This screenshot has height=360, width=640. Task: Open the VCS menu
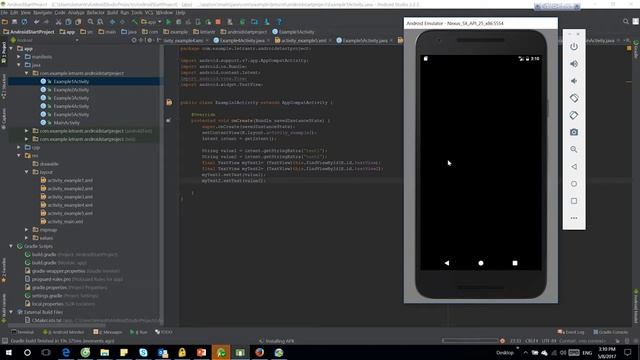click(x=149, y=13)
